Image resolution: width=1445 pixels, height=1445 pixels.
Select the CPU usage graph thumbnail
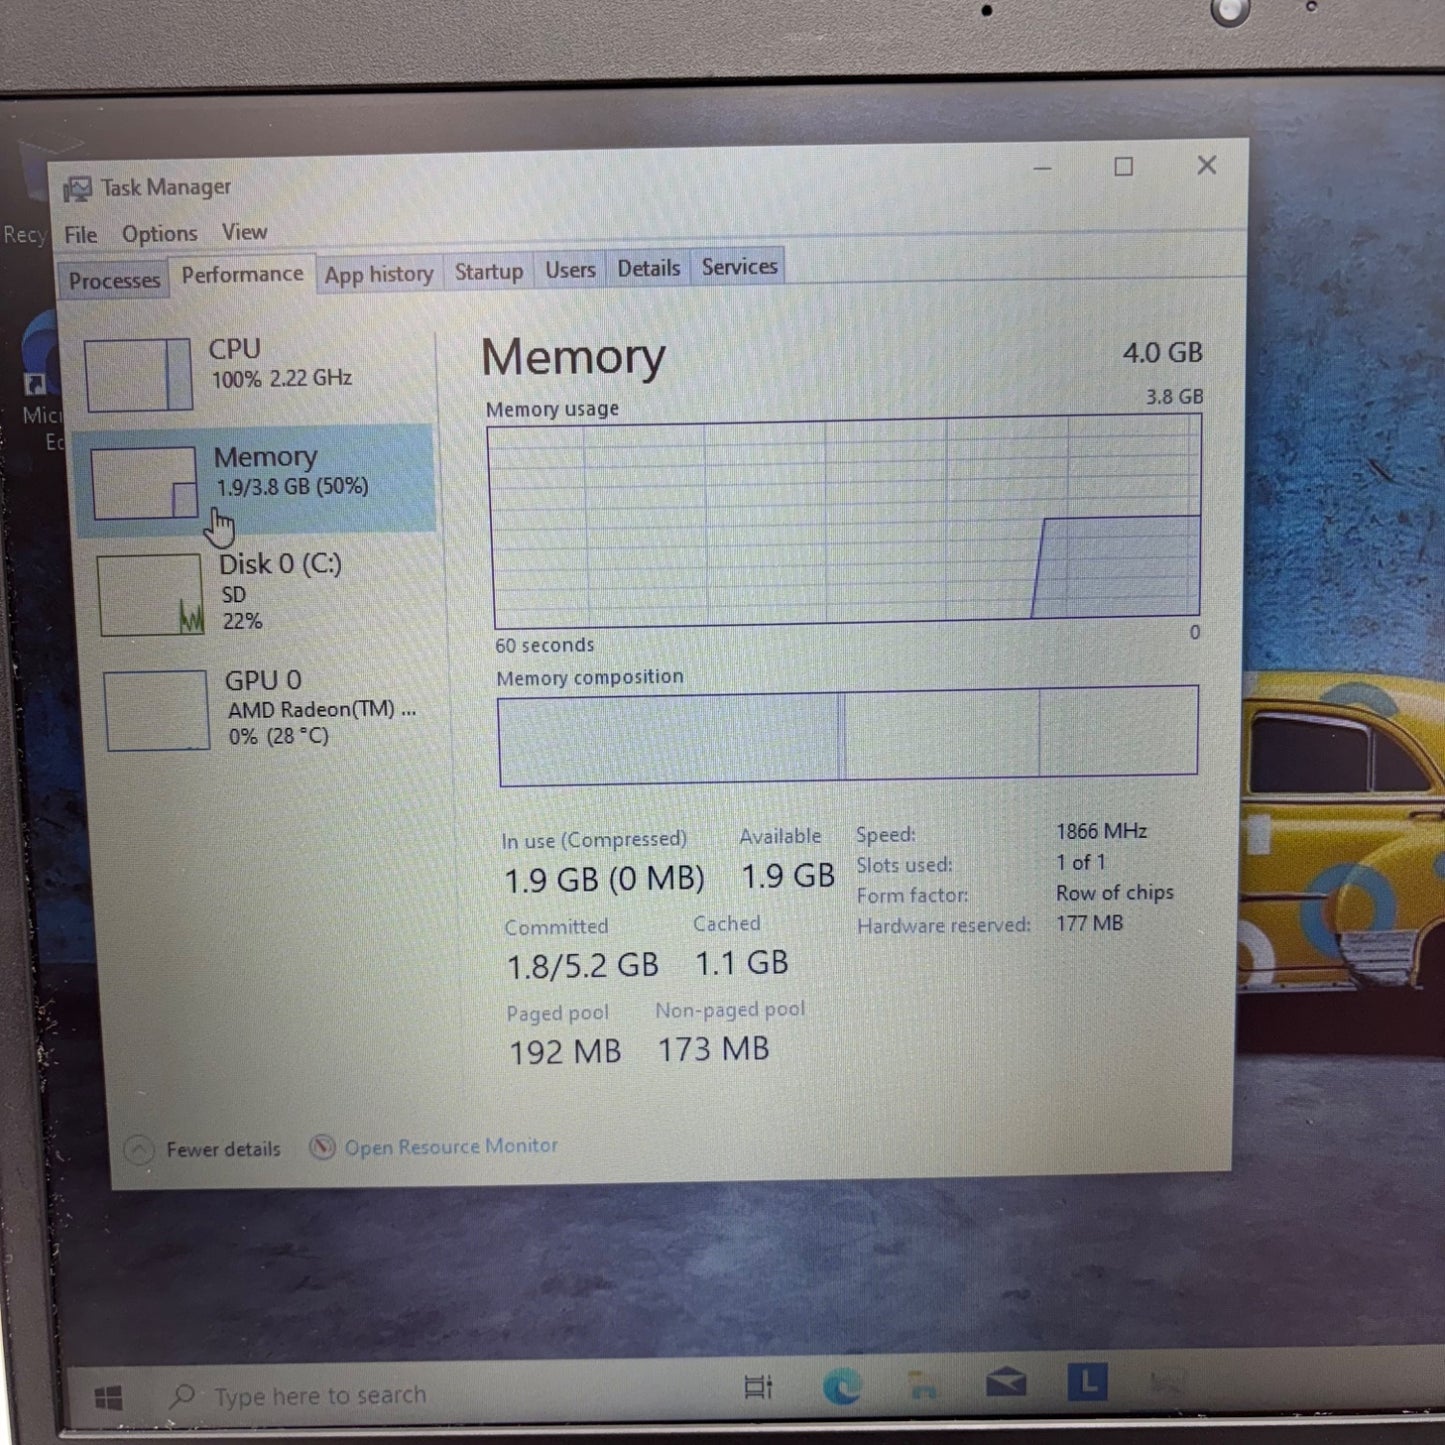(138, 375)
